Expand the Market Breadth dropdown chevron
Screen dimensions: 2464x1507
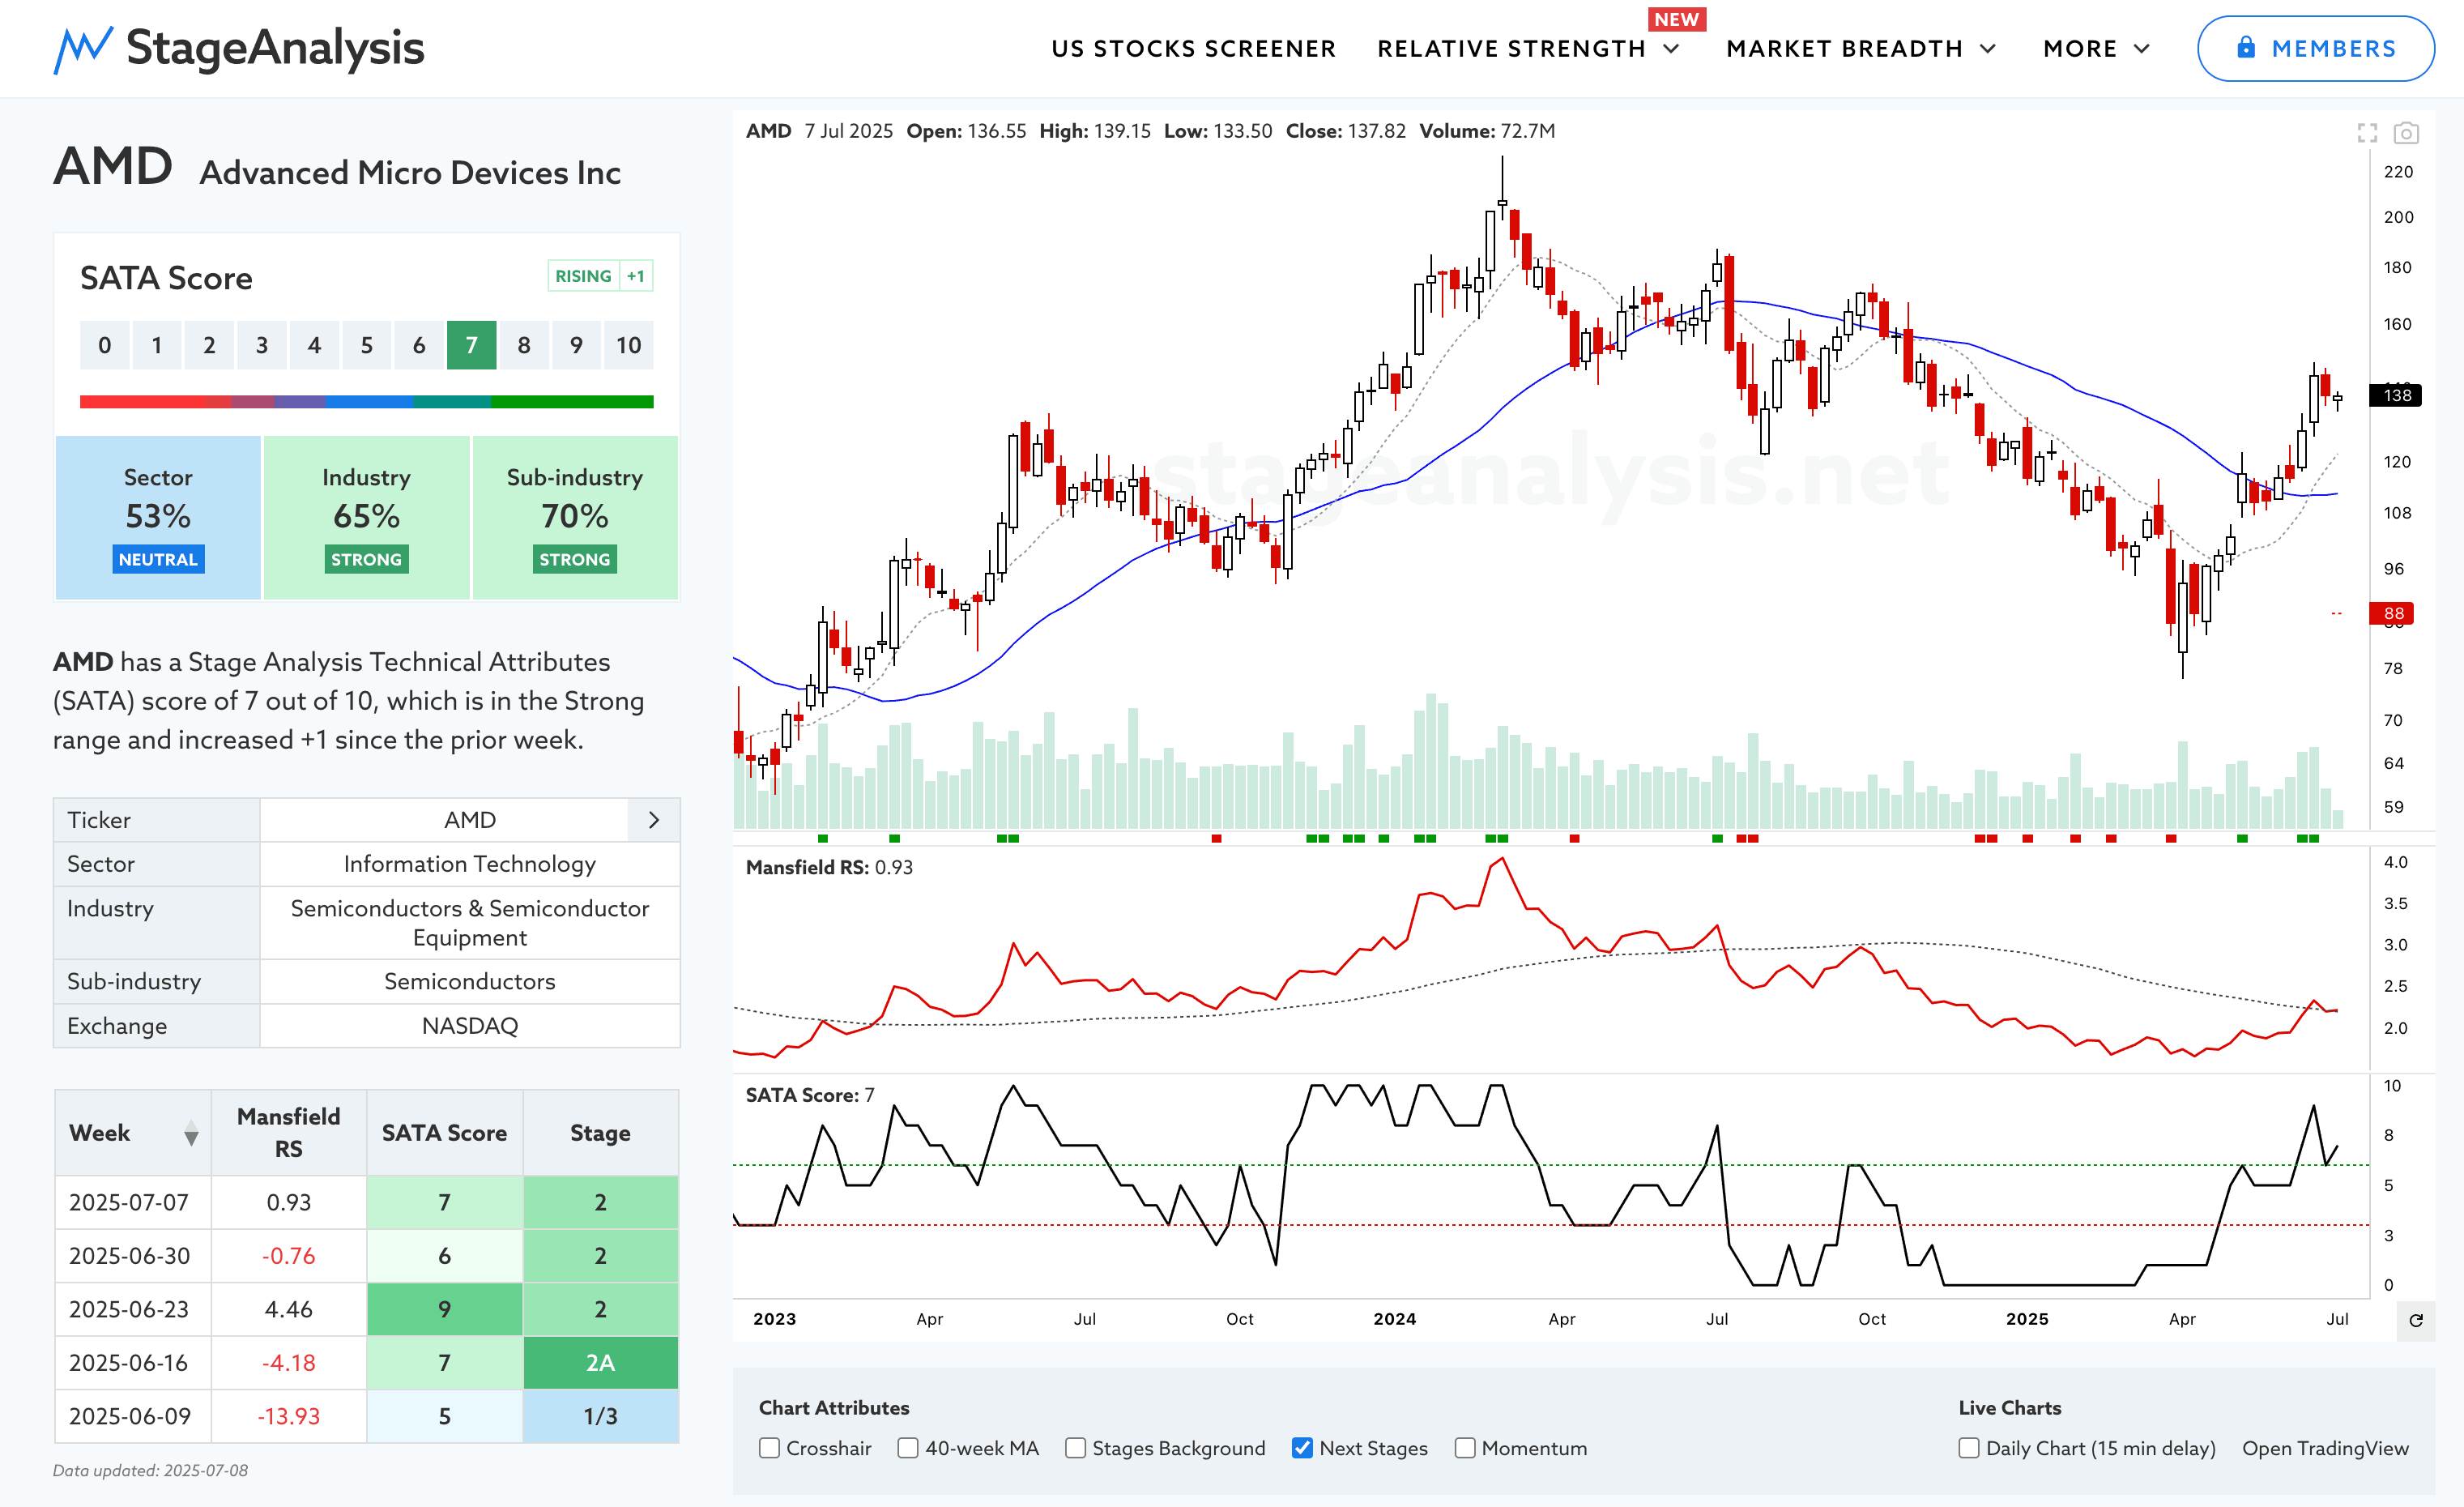(1988, 49)
